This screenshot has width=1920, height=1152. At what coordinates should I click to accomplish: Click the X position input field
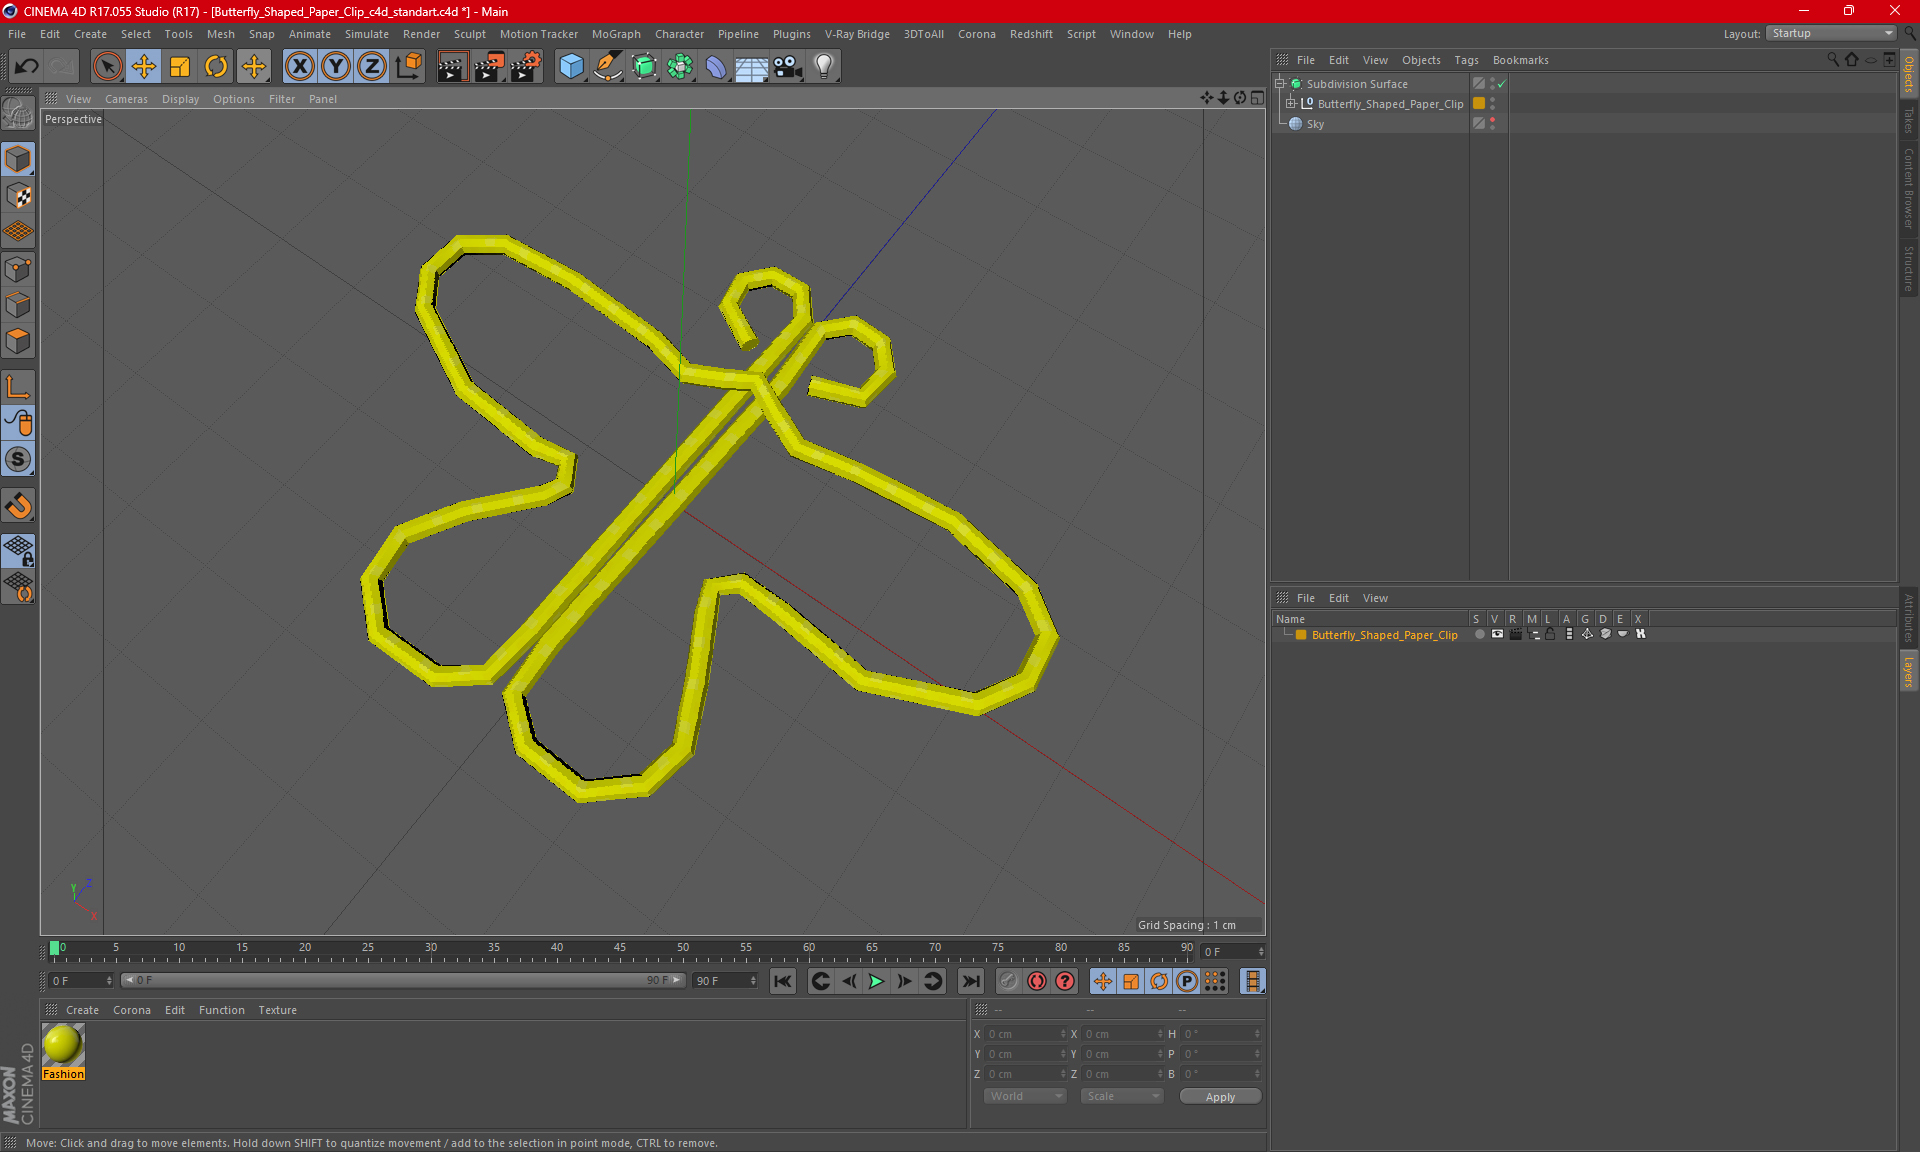click(x=1022, y=1034)
